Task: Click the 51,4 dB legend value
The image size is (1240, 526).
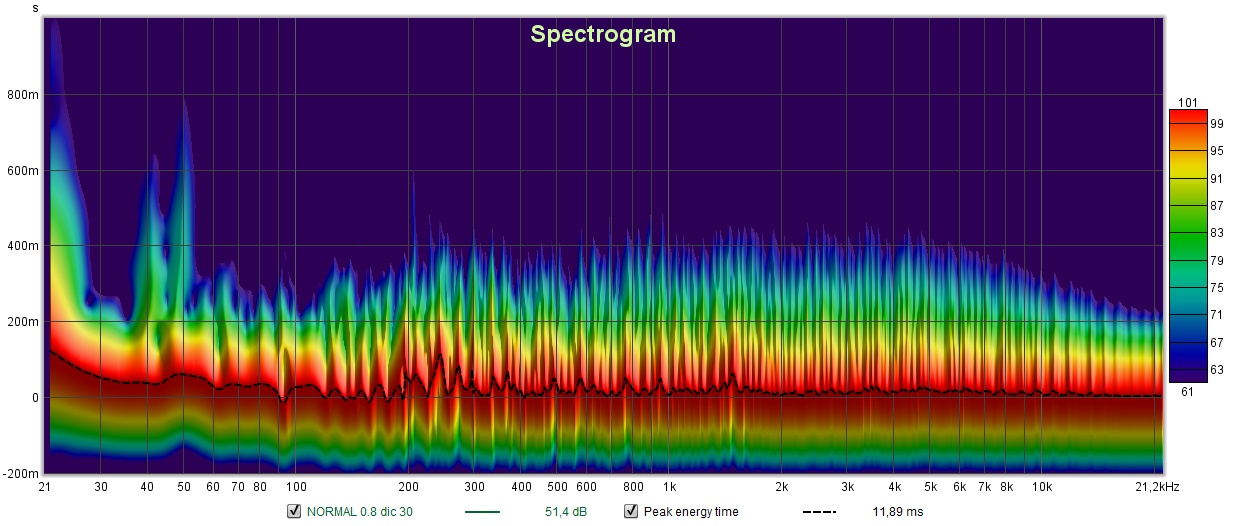Action: 567,512
